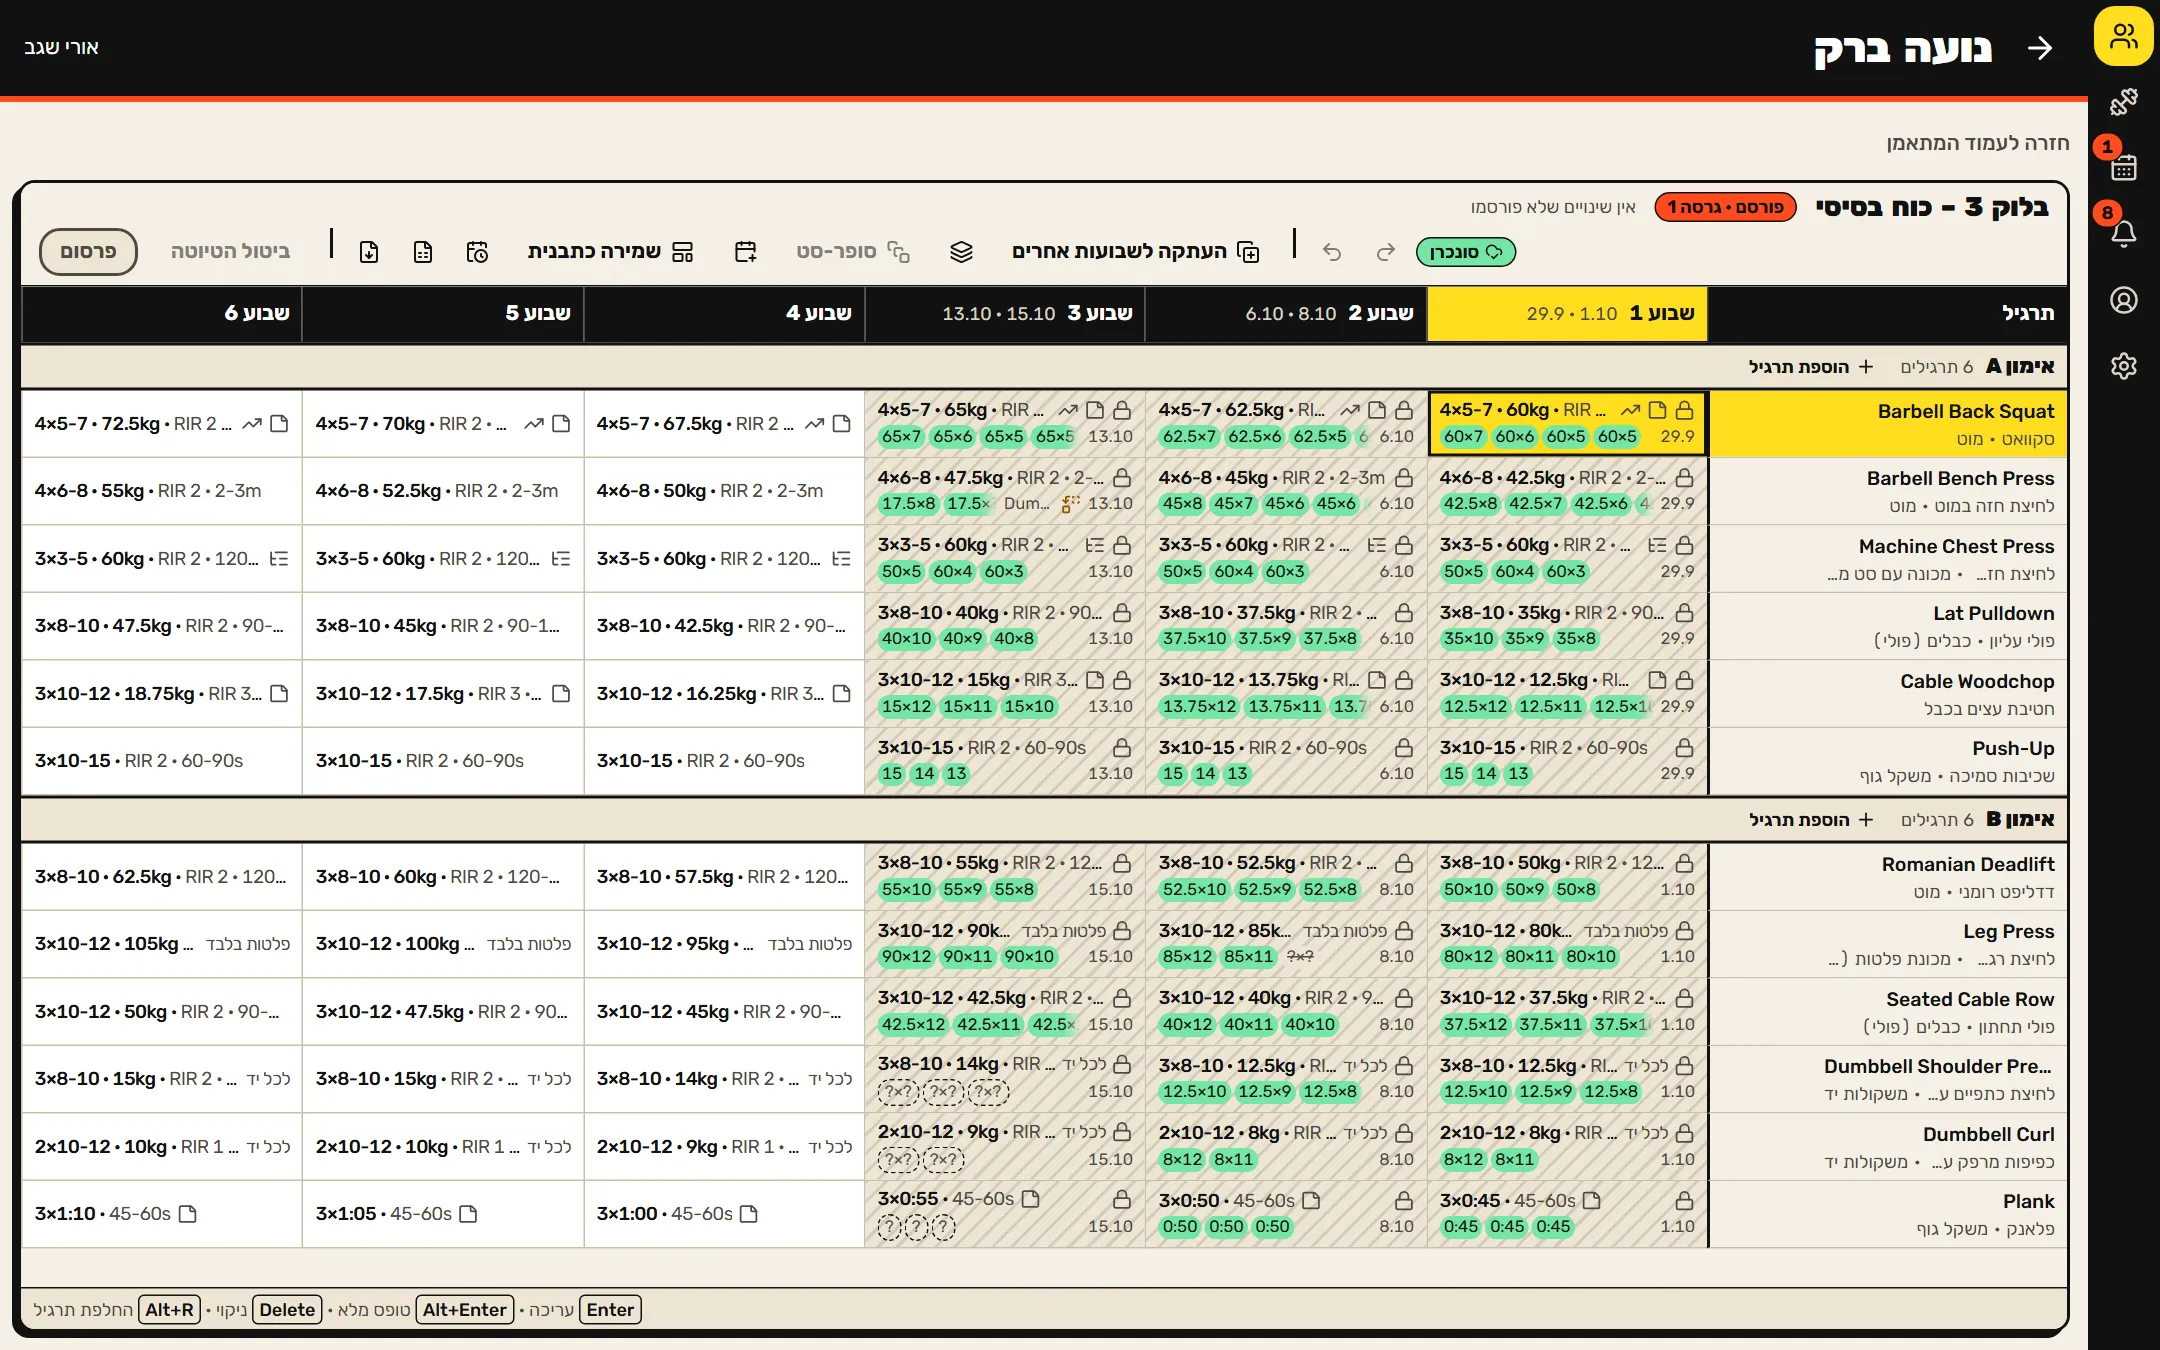Viewport: 2160px width, 1350px height.
Task: Click the calendar-with-clock toolbar icon
Action: point(477,252)
